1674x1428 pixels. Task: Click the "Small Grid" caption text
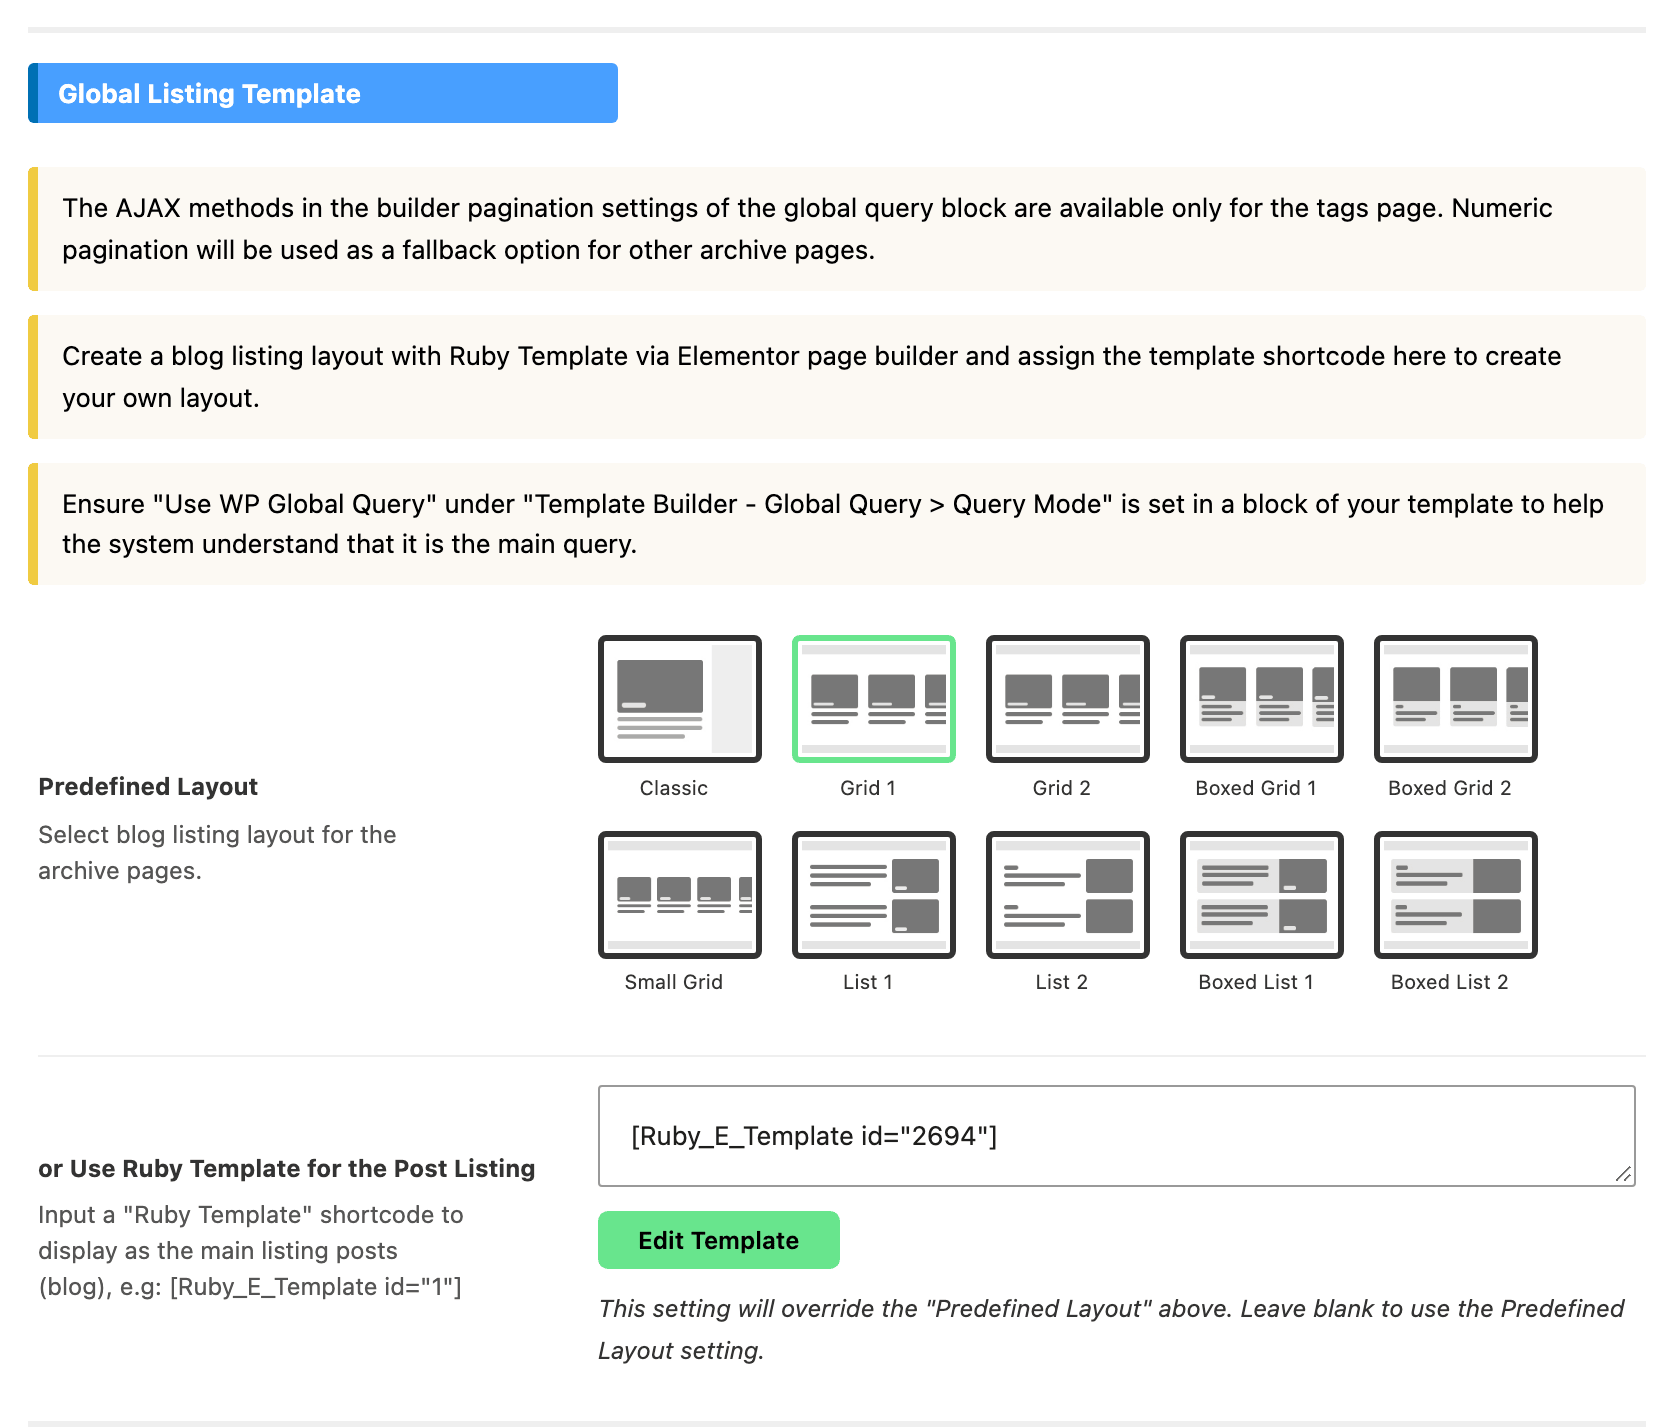[x=674, y=982]
